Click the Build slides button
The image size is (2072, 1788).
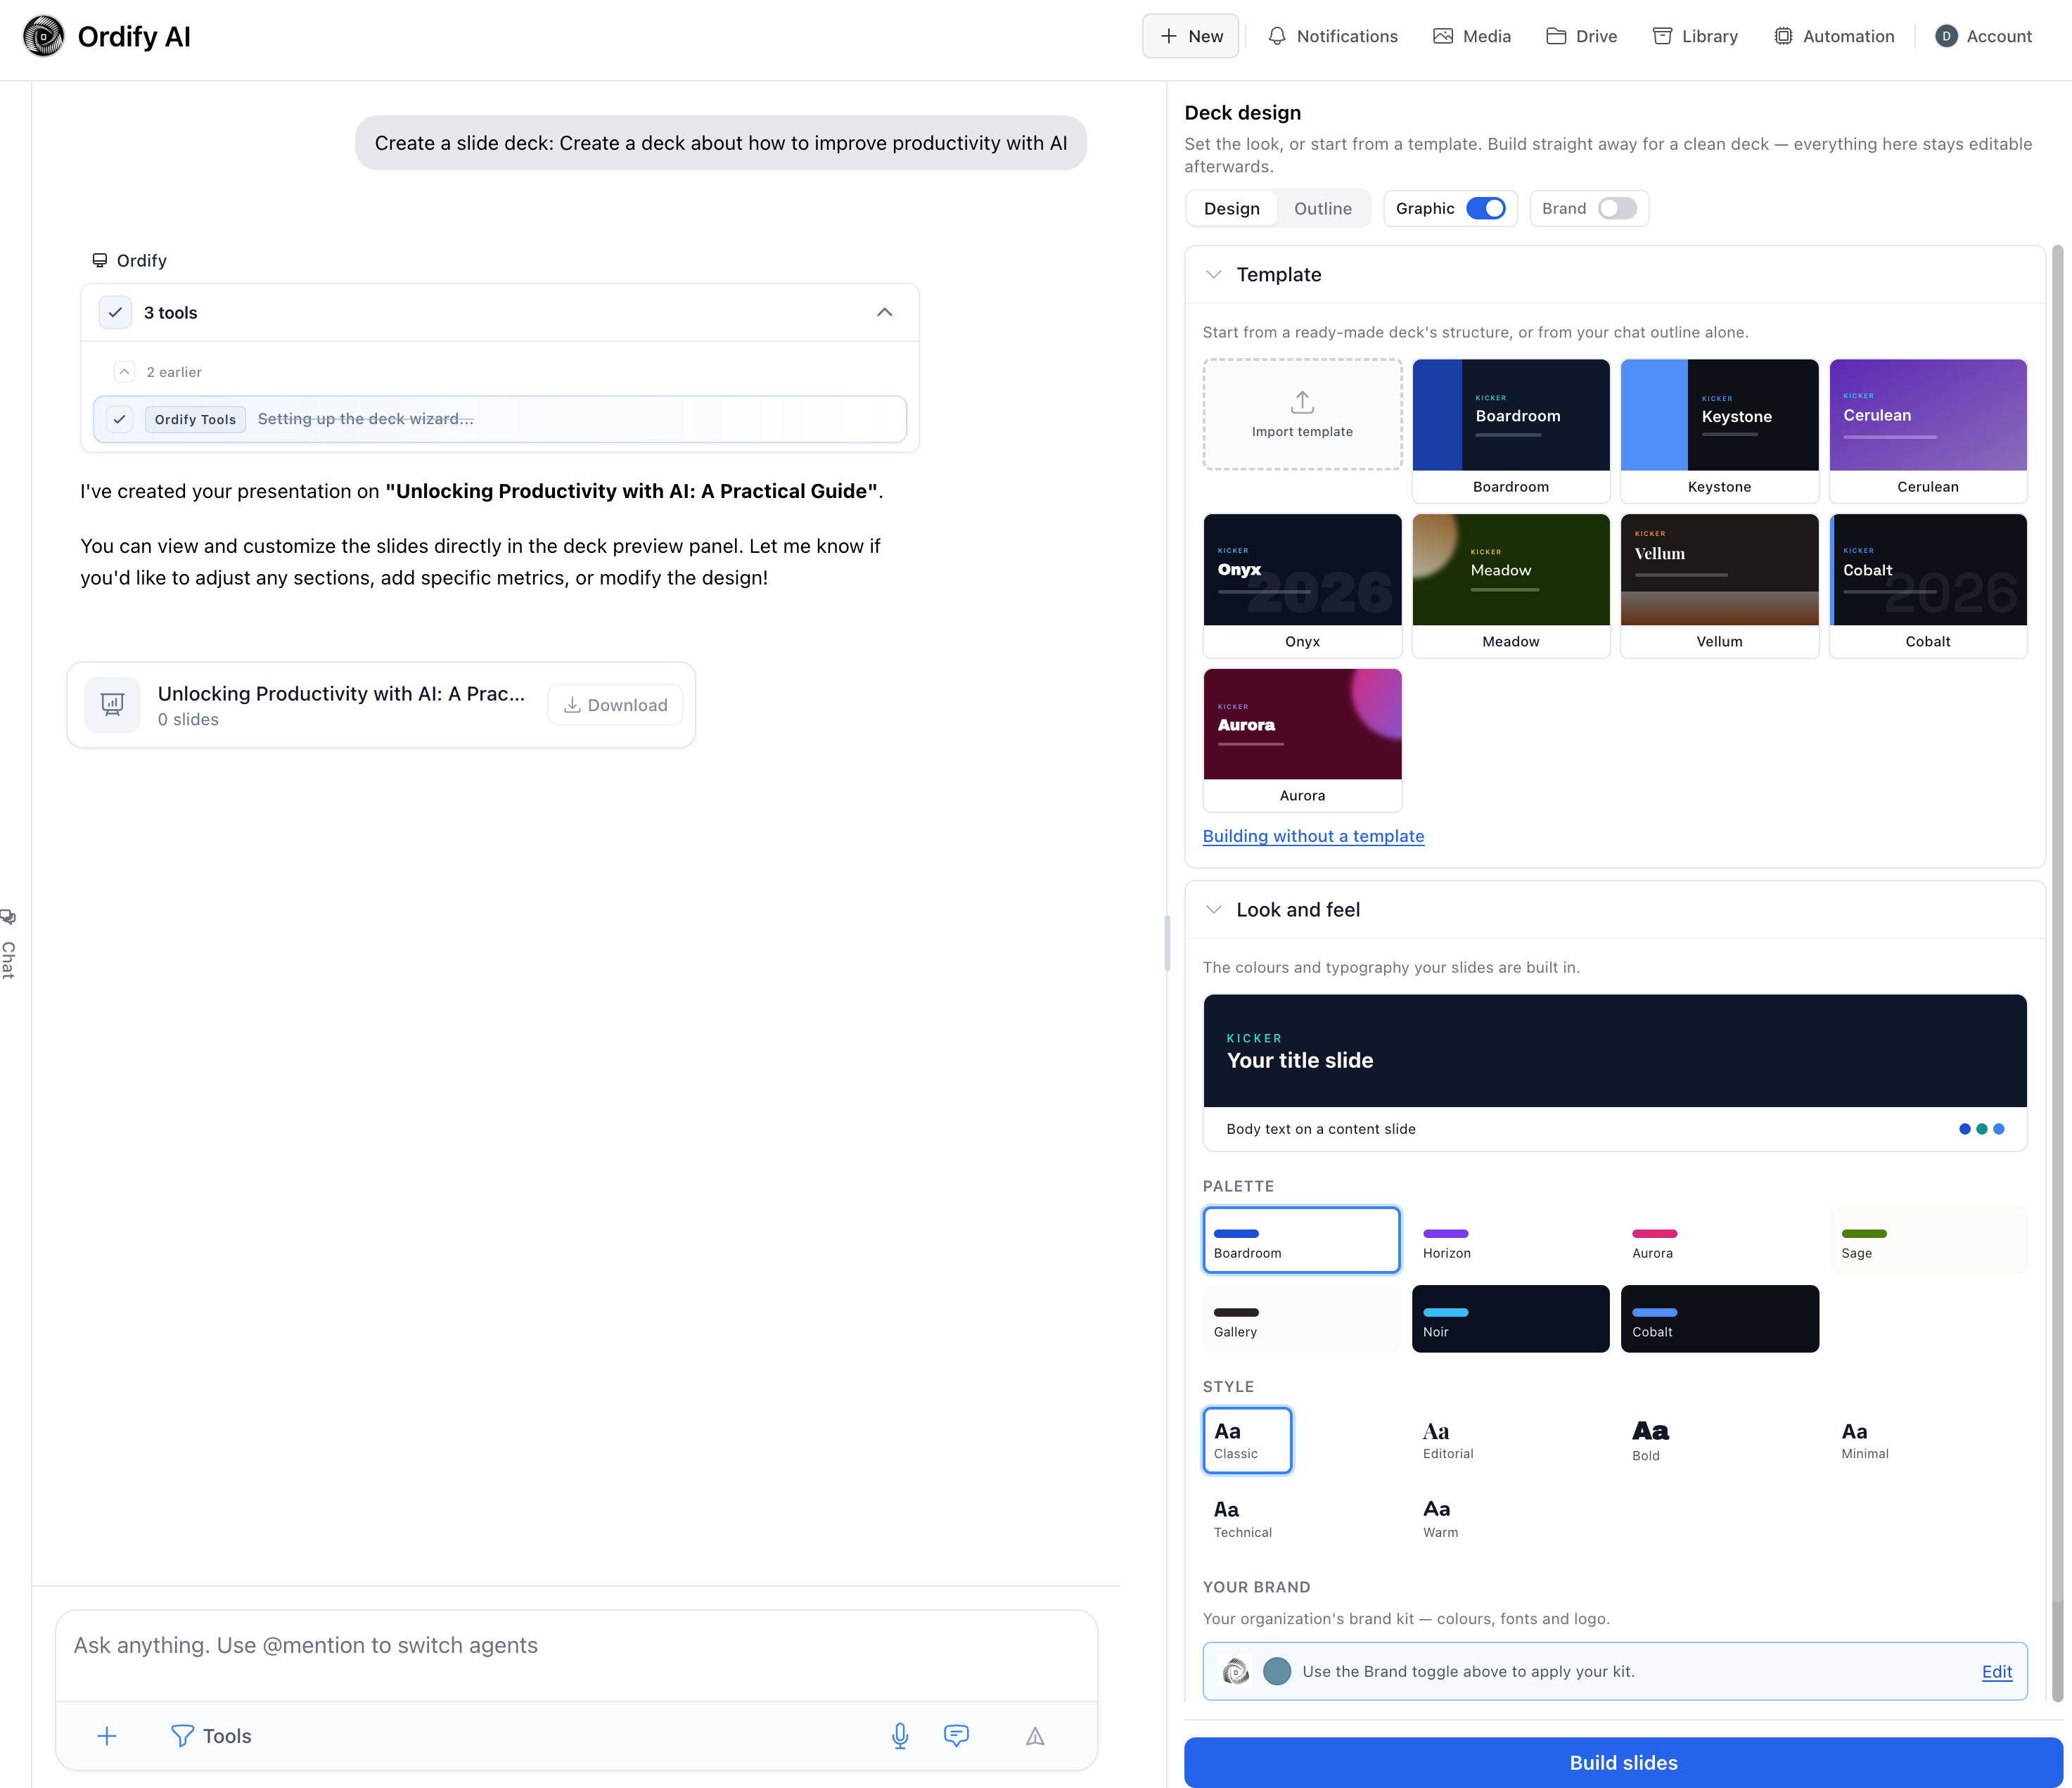[1623, 1762]
